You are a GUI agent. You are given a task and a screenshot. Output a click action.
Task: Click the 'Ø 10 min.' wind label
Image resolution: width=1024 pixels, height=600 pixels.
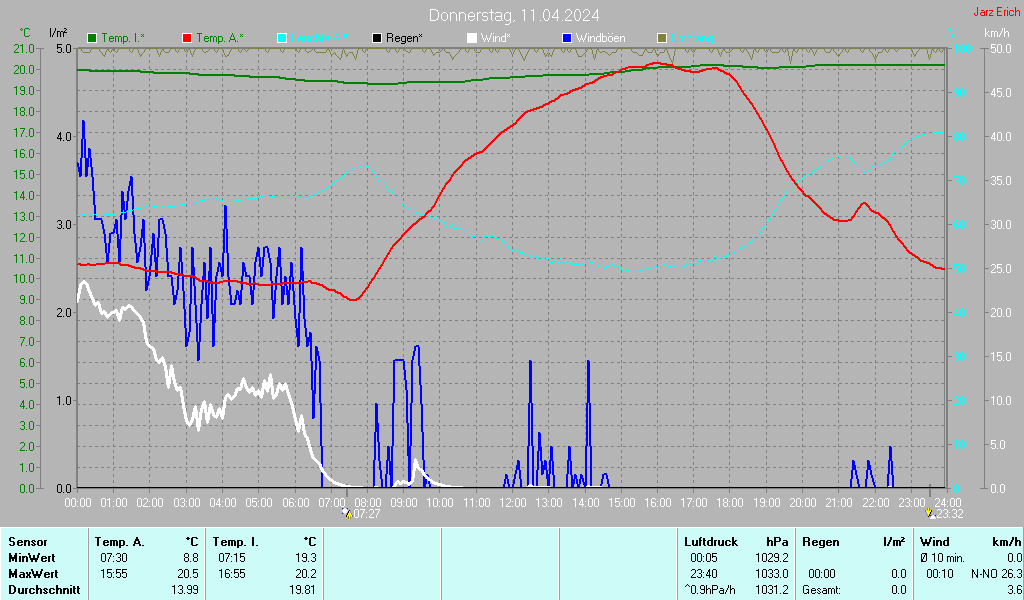[942, 558]
